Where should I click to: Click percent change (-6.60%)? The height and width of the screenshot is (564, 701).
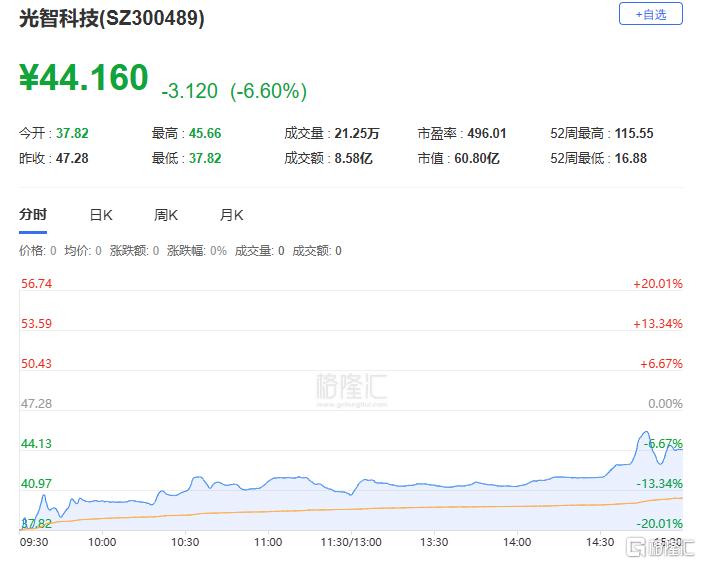pyautogui.click(x=268, y=91)
